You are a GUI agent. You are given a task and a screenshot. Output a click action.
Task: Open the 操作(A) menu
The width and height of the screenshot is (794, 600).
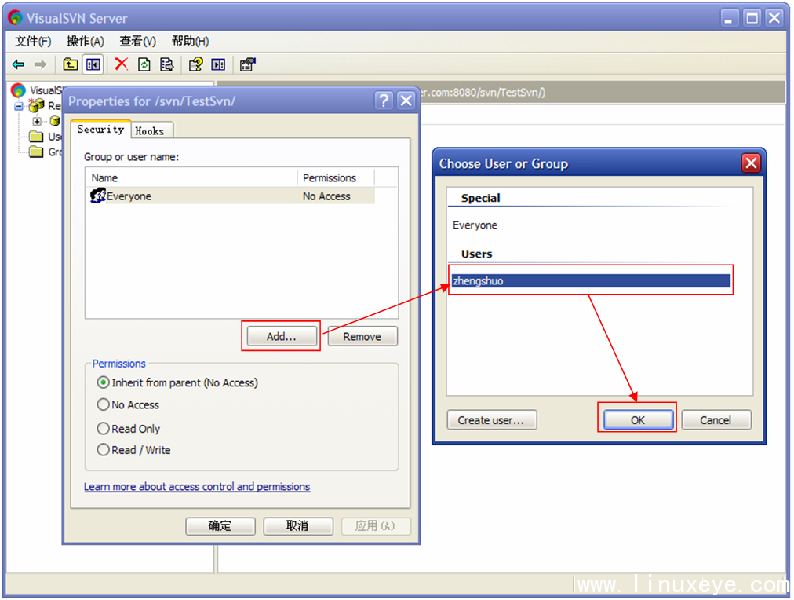[85, 41]
